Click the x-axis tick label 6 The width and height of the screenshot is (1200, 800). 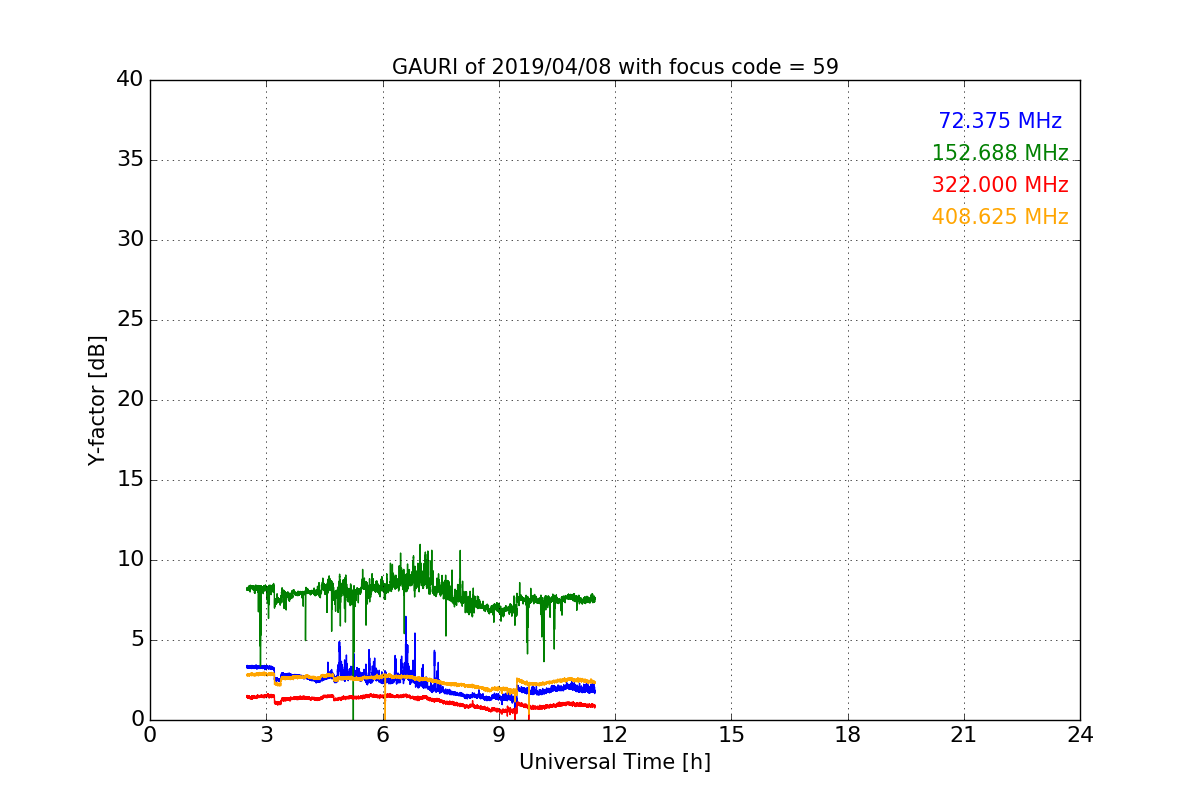[383, 734]
